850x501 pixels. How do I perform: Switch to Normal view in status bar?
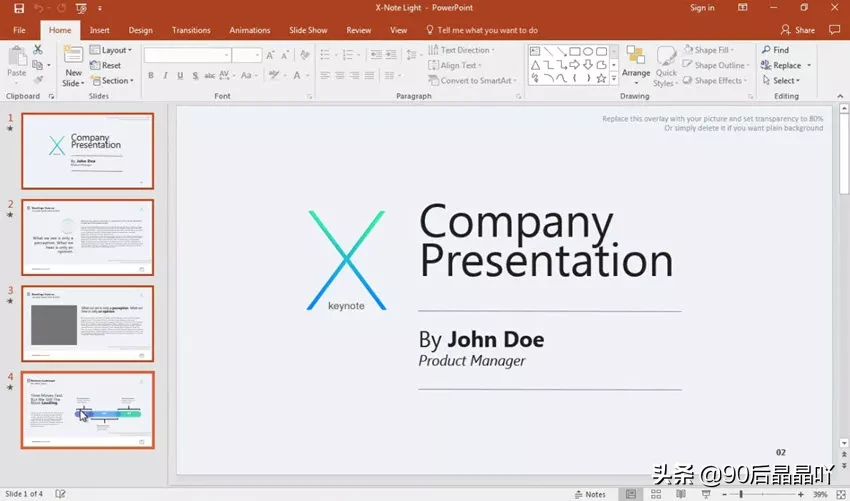(630, 494)
